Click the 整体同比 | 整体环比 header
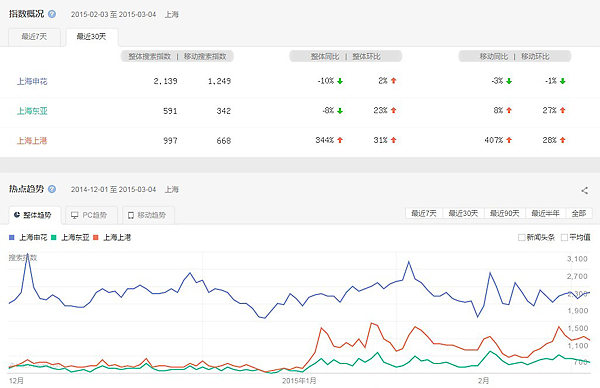600x388 pixels. click(x=346, y=56)
